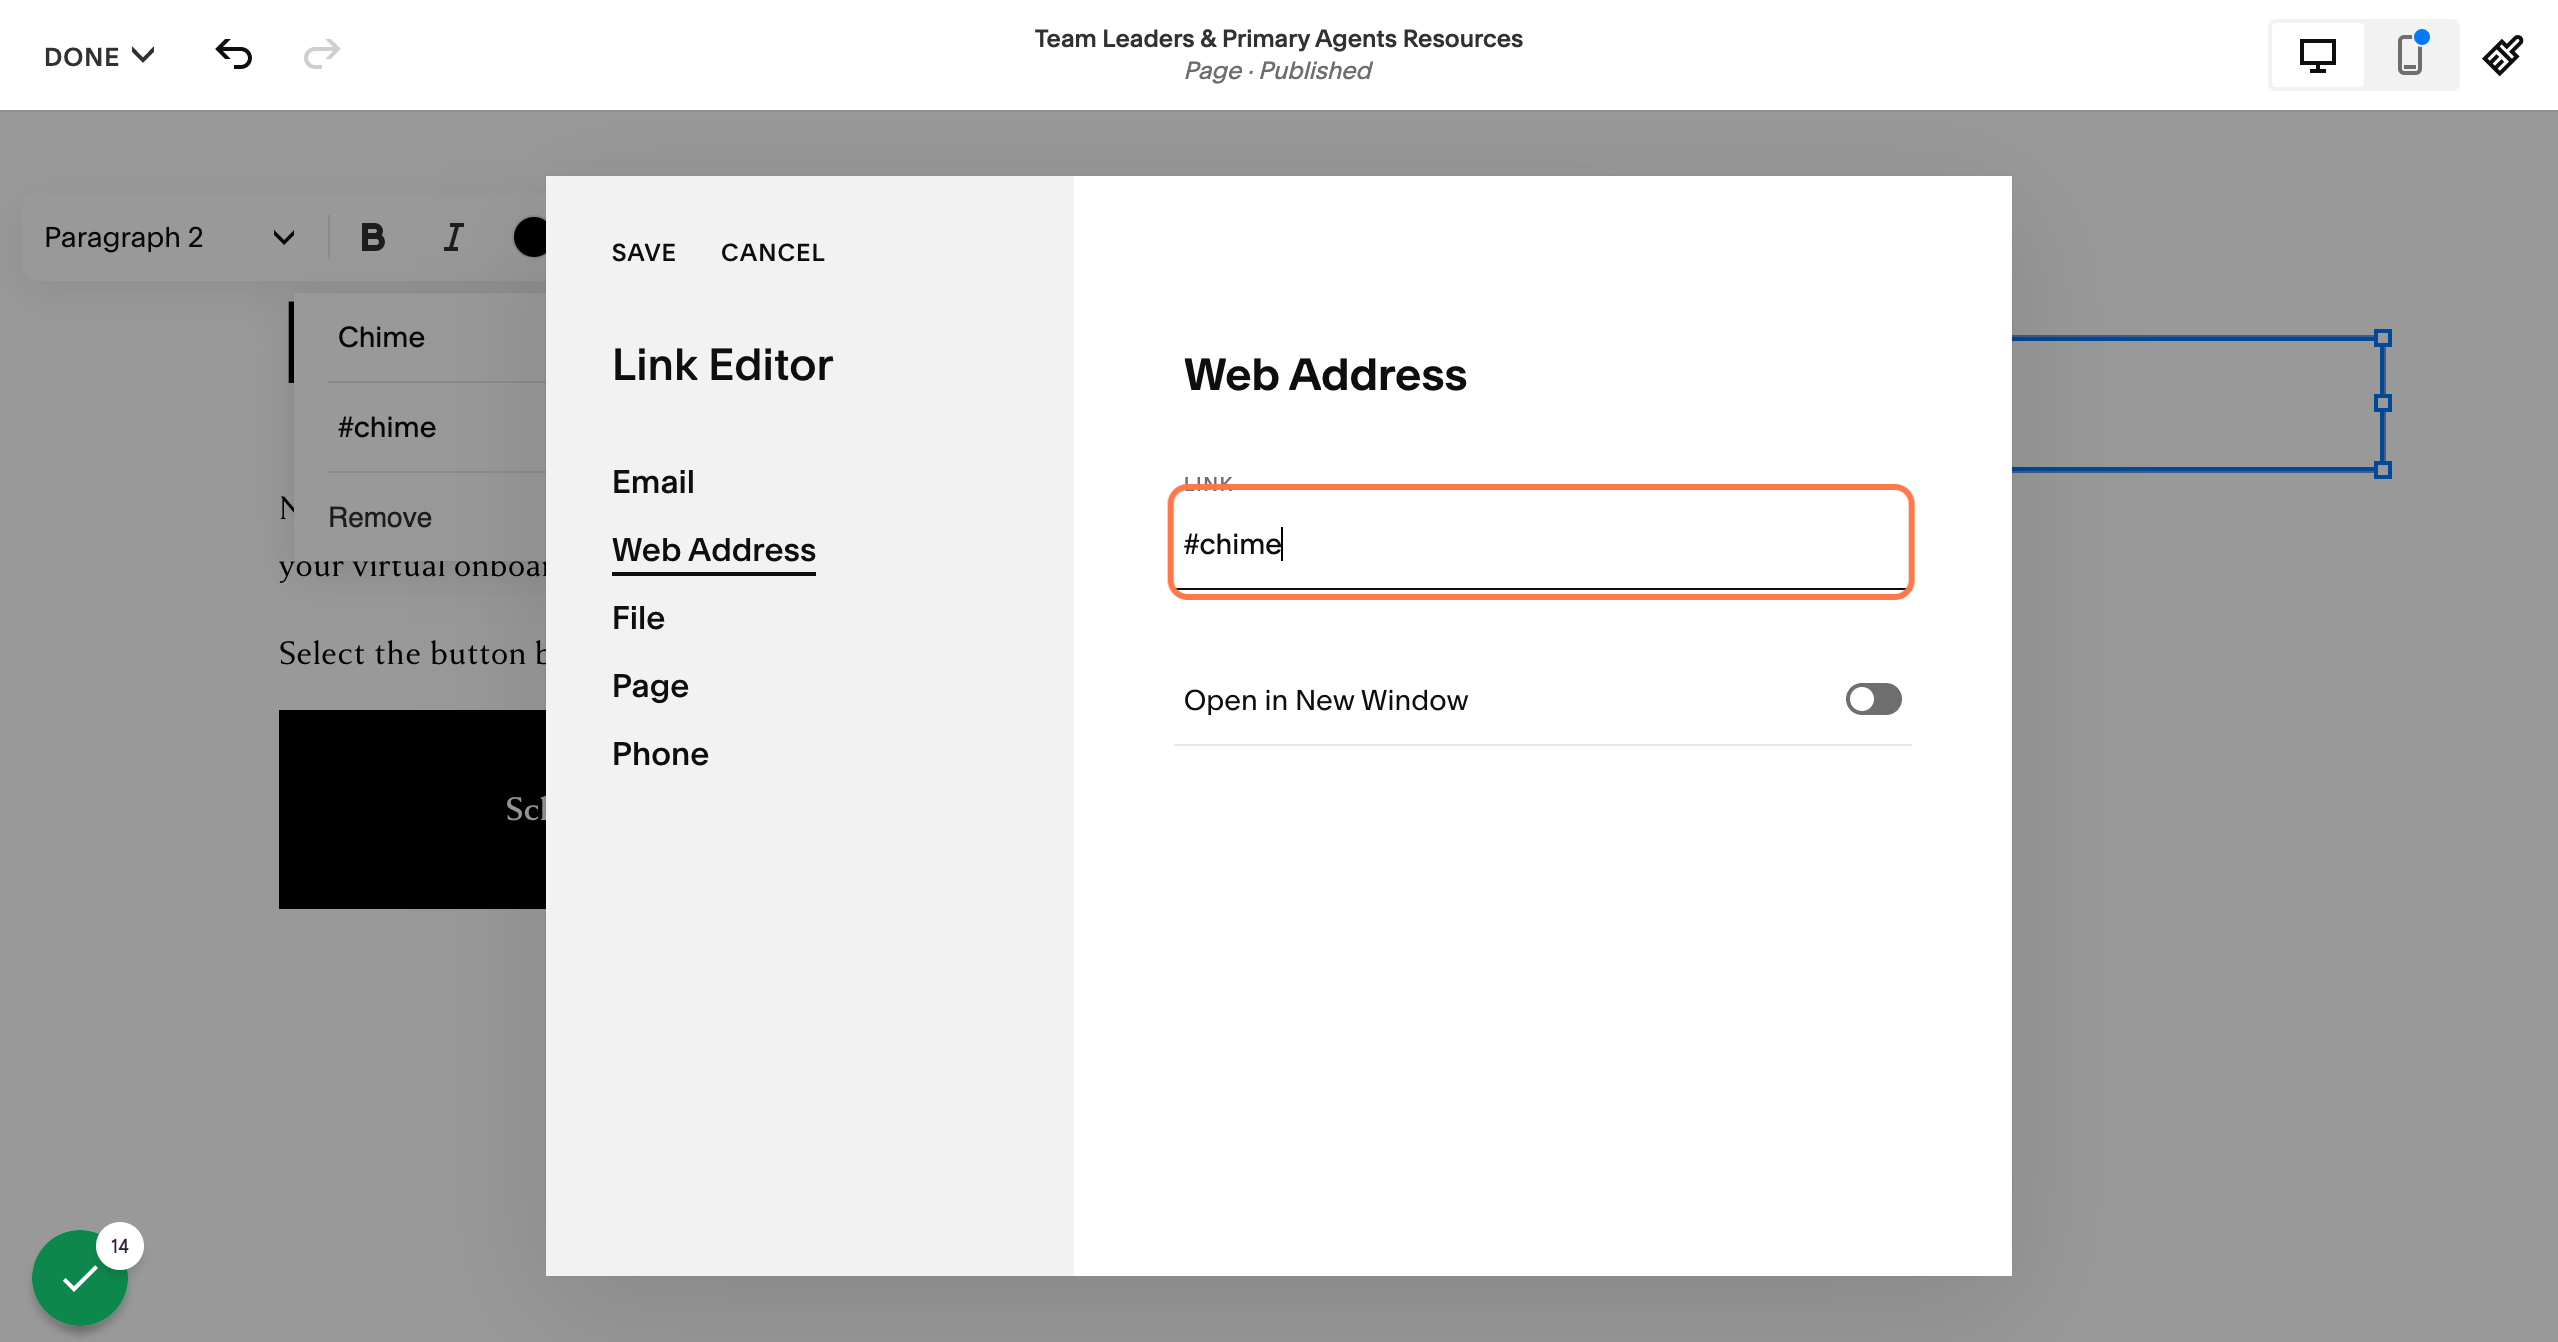
Task: Select Page link type
Action: [650, 686]
